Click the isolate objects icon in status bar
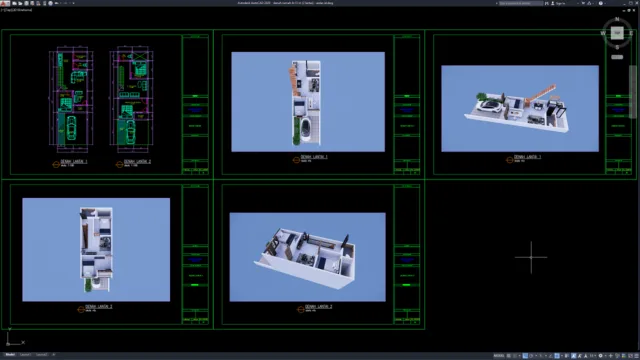Viewport: 640px width, 360px height. pyautogui.click(x=617, y=356)
